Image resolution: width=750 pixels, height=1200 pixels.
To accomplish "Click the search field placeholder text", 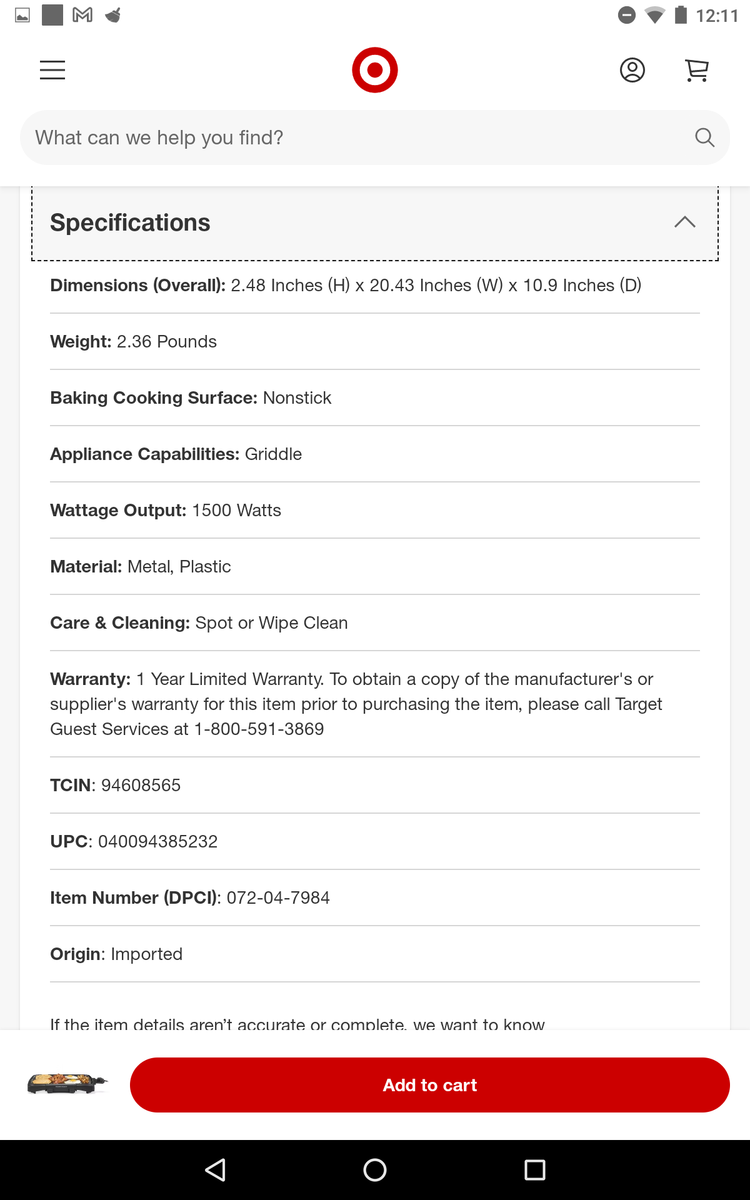I will click(x=159, y=138).
